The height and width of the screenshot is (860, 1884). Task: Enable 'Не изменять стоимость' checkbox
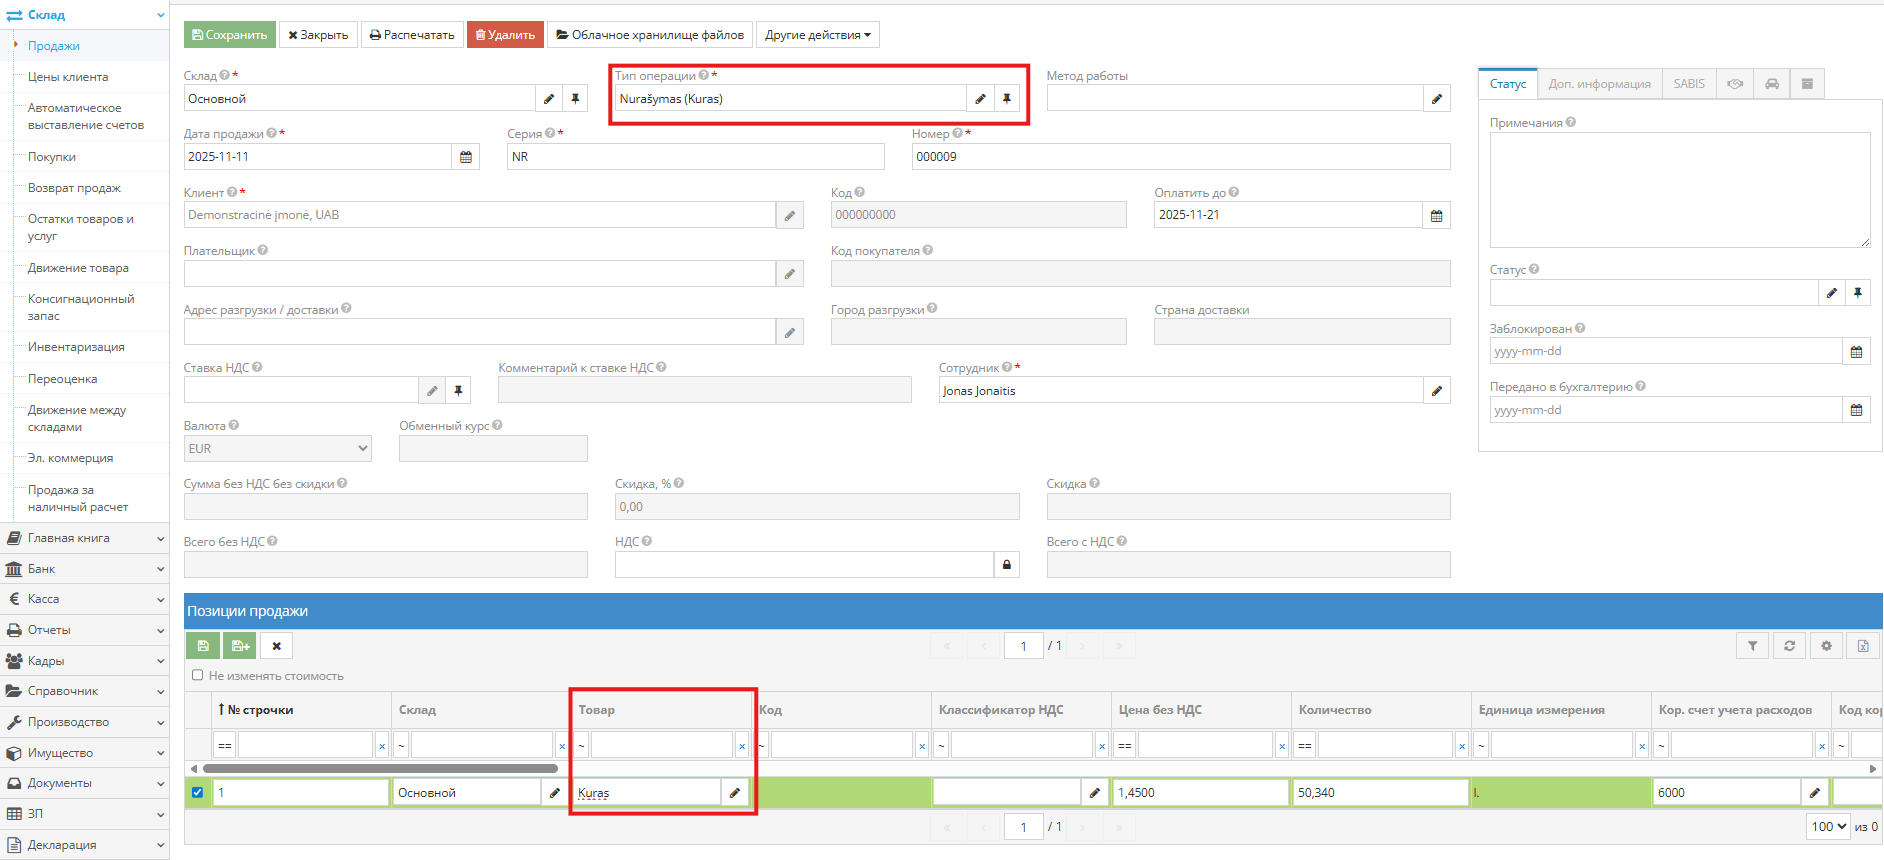(198, 676)
